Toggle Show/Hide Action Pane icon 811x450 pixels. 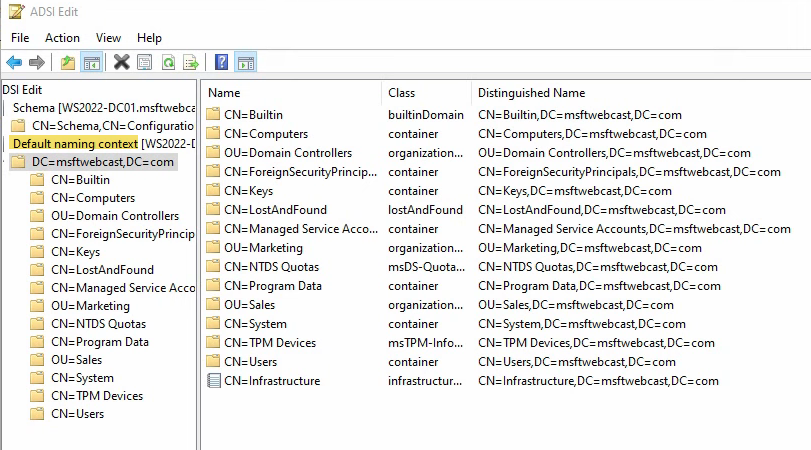pos(246,63)
